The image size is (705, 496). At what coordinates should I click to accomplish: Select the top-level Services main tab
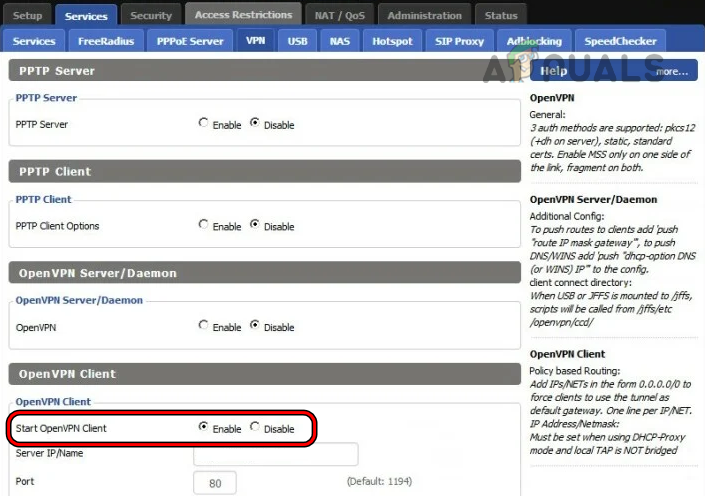click(x=86, y=16)
